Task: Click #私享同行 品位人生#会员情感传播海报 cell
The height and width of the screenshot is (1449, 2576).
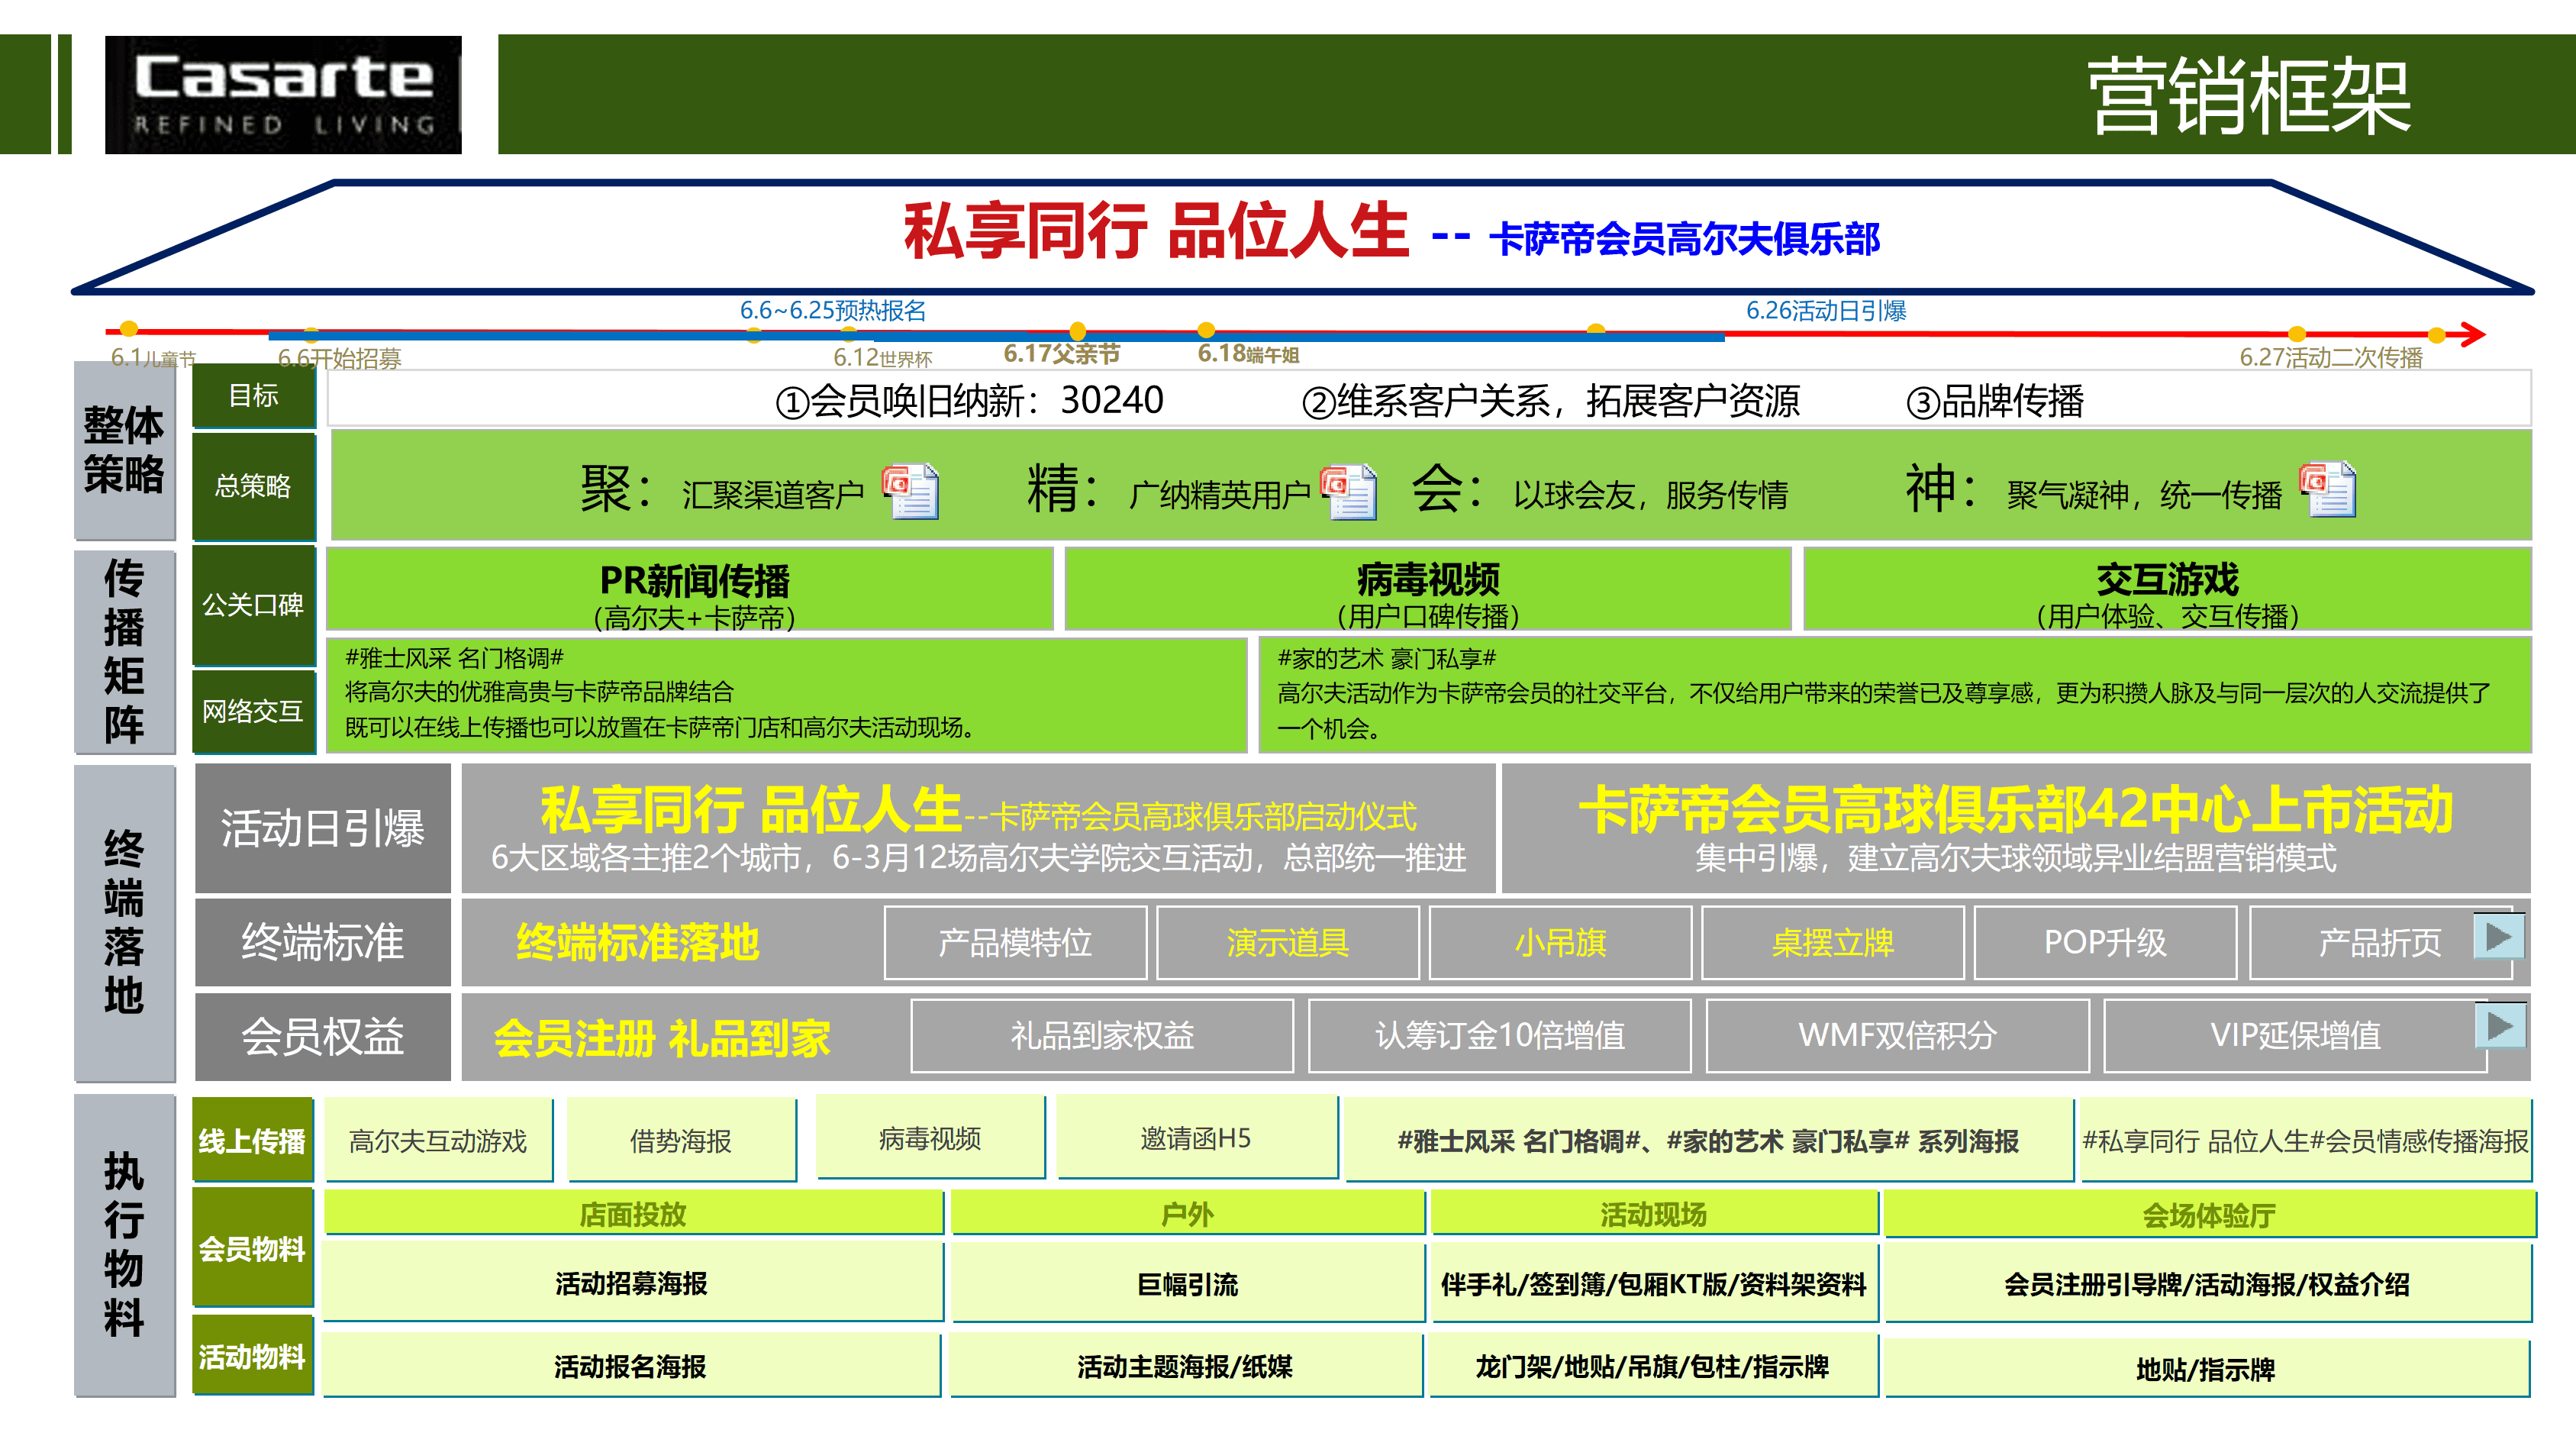Action: tap(2306, 1140)
